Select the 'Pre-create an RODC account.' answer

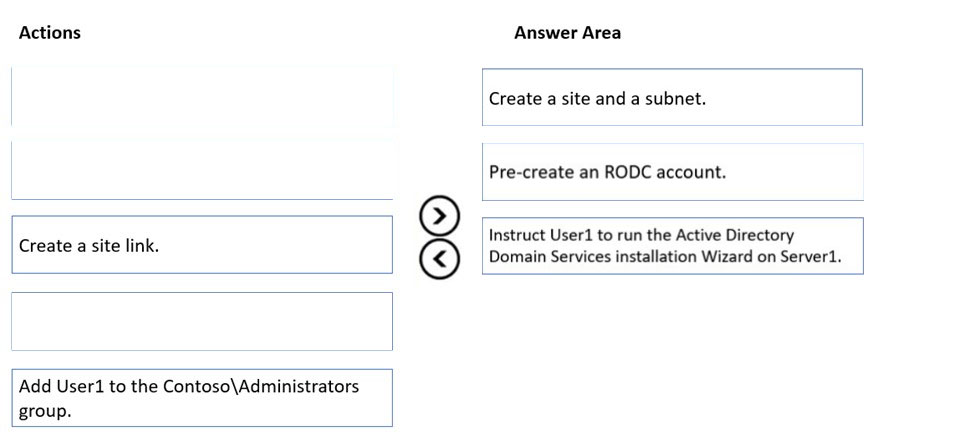click(671, 172)
